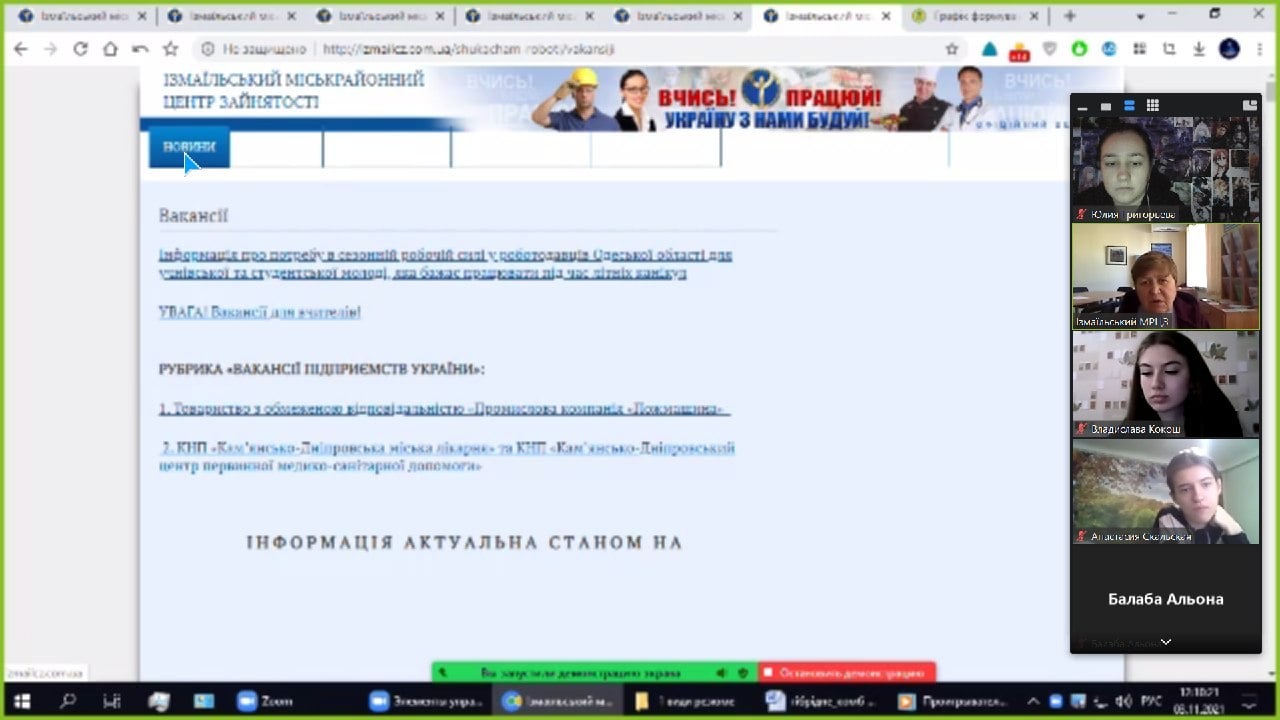The image size is (1280, 720).
Task: Click the browser profile avatar icon
Action: pos(1229,49)
